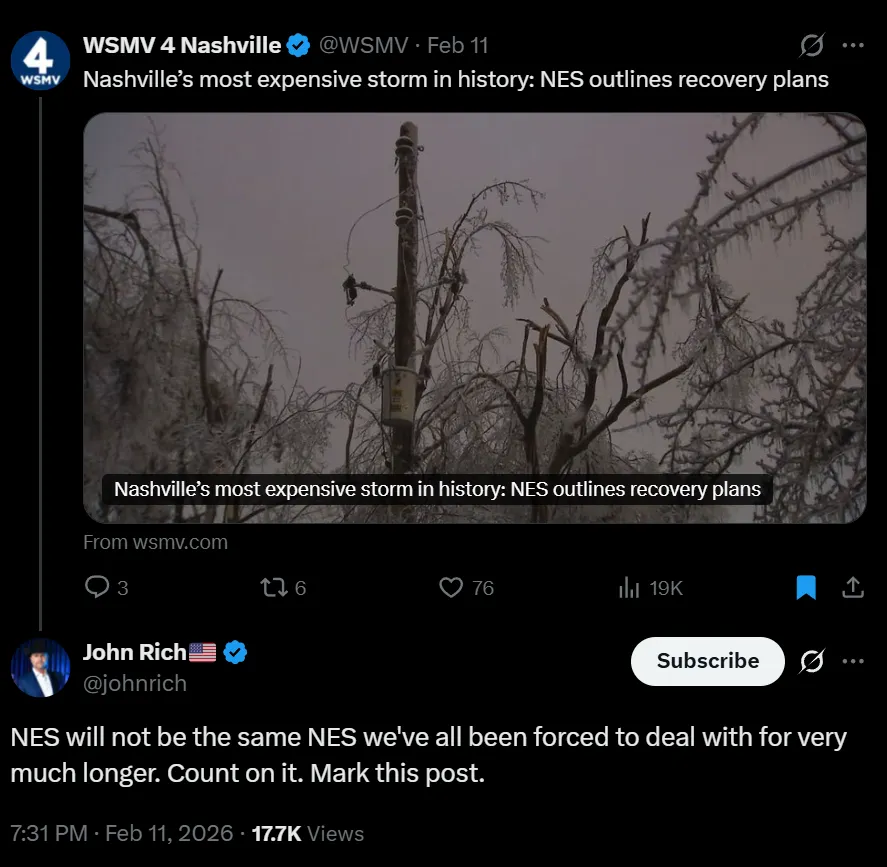
Task: Remove the bookmark from WSMV's post
Action: pos(806,588)
